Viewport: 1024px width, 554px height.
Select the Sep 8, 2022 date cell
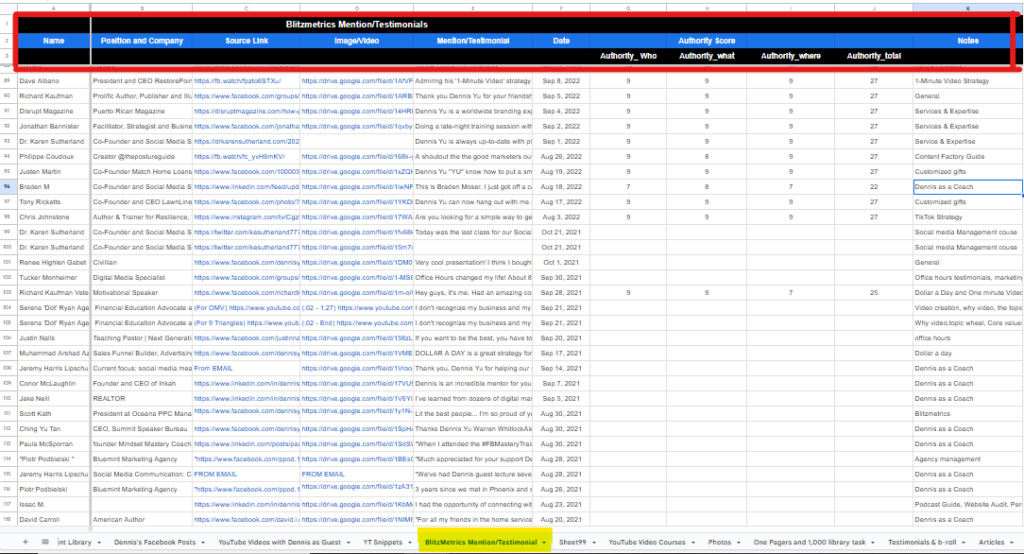[561, 81]
